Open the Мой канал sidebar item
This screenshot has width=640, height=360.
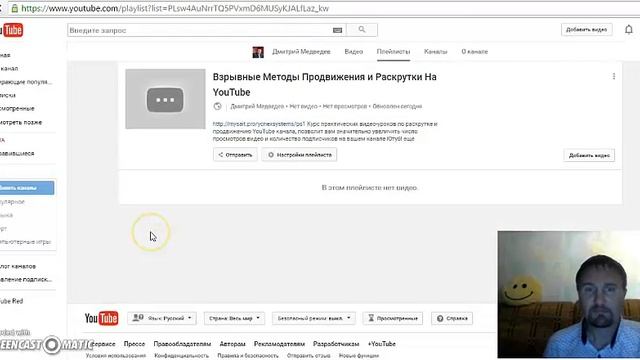pyautogui.click(x=10, y=69)
